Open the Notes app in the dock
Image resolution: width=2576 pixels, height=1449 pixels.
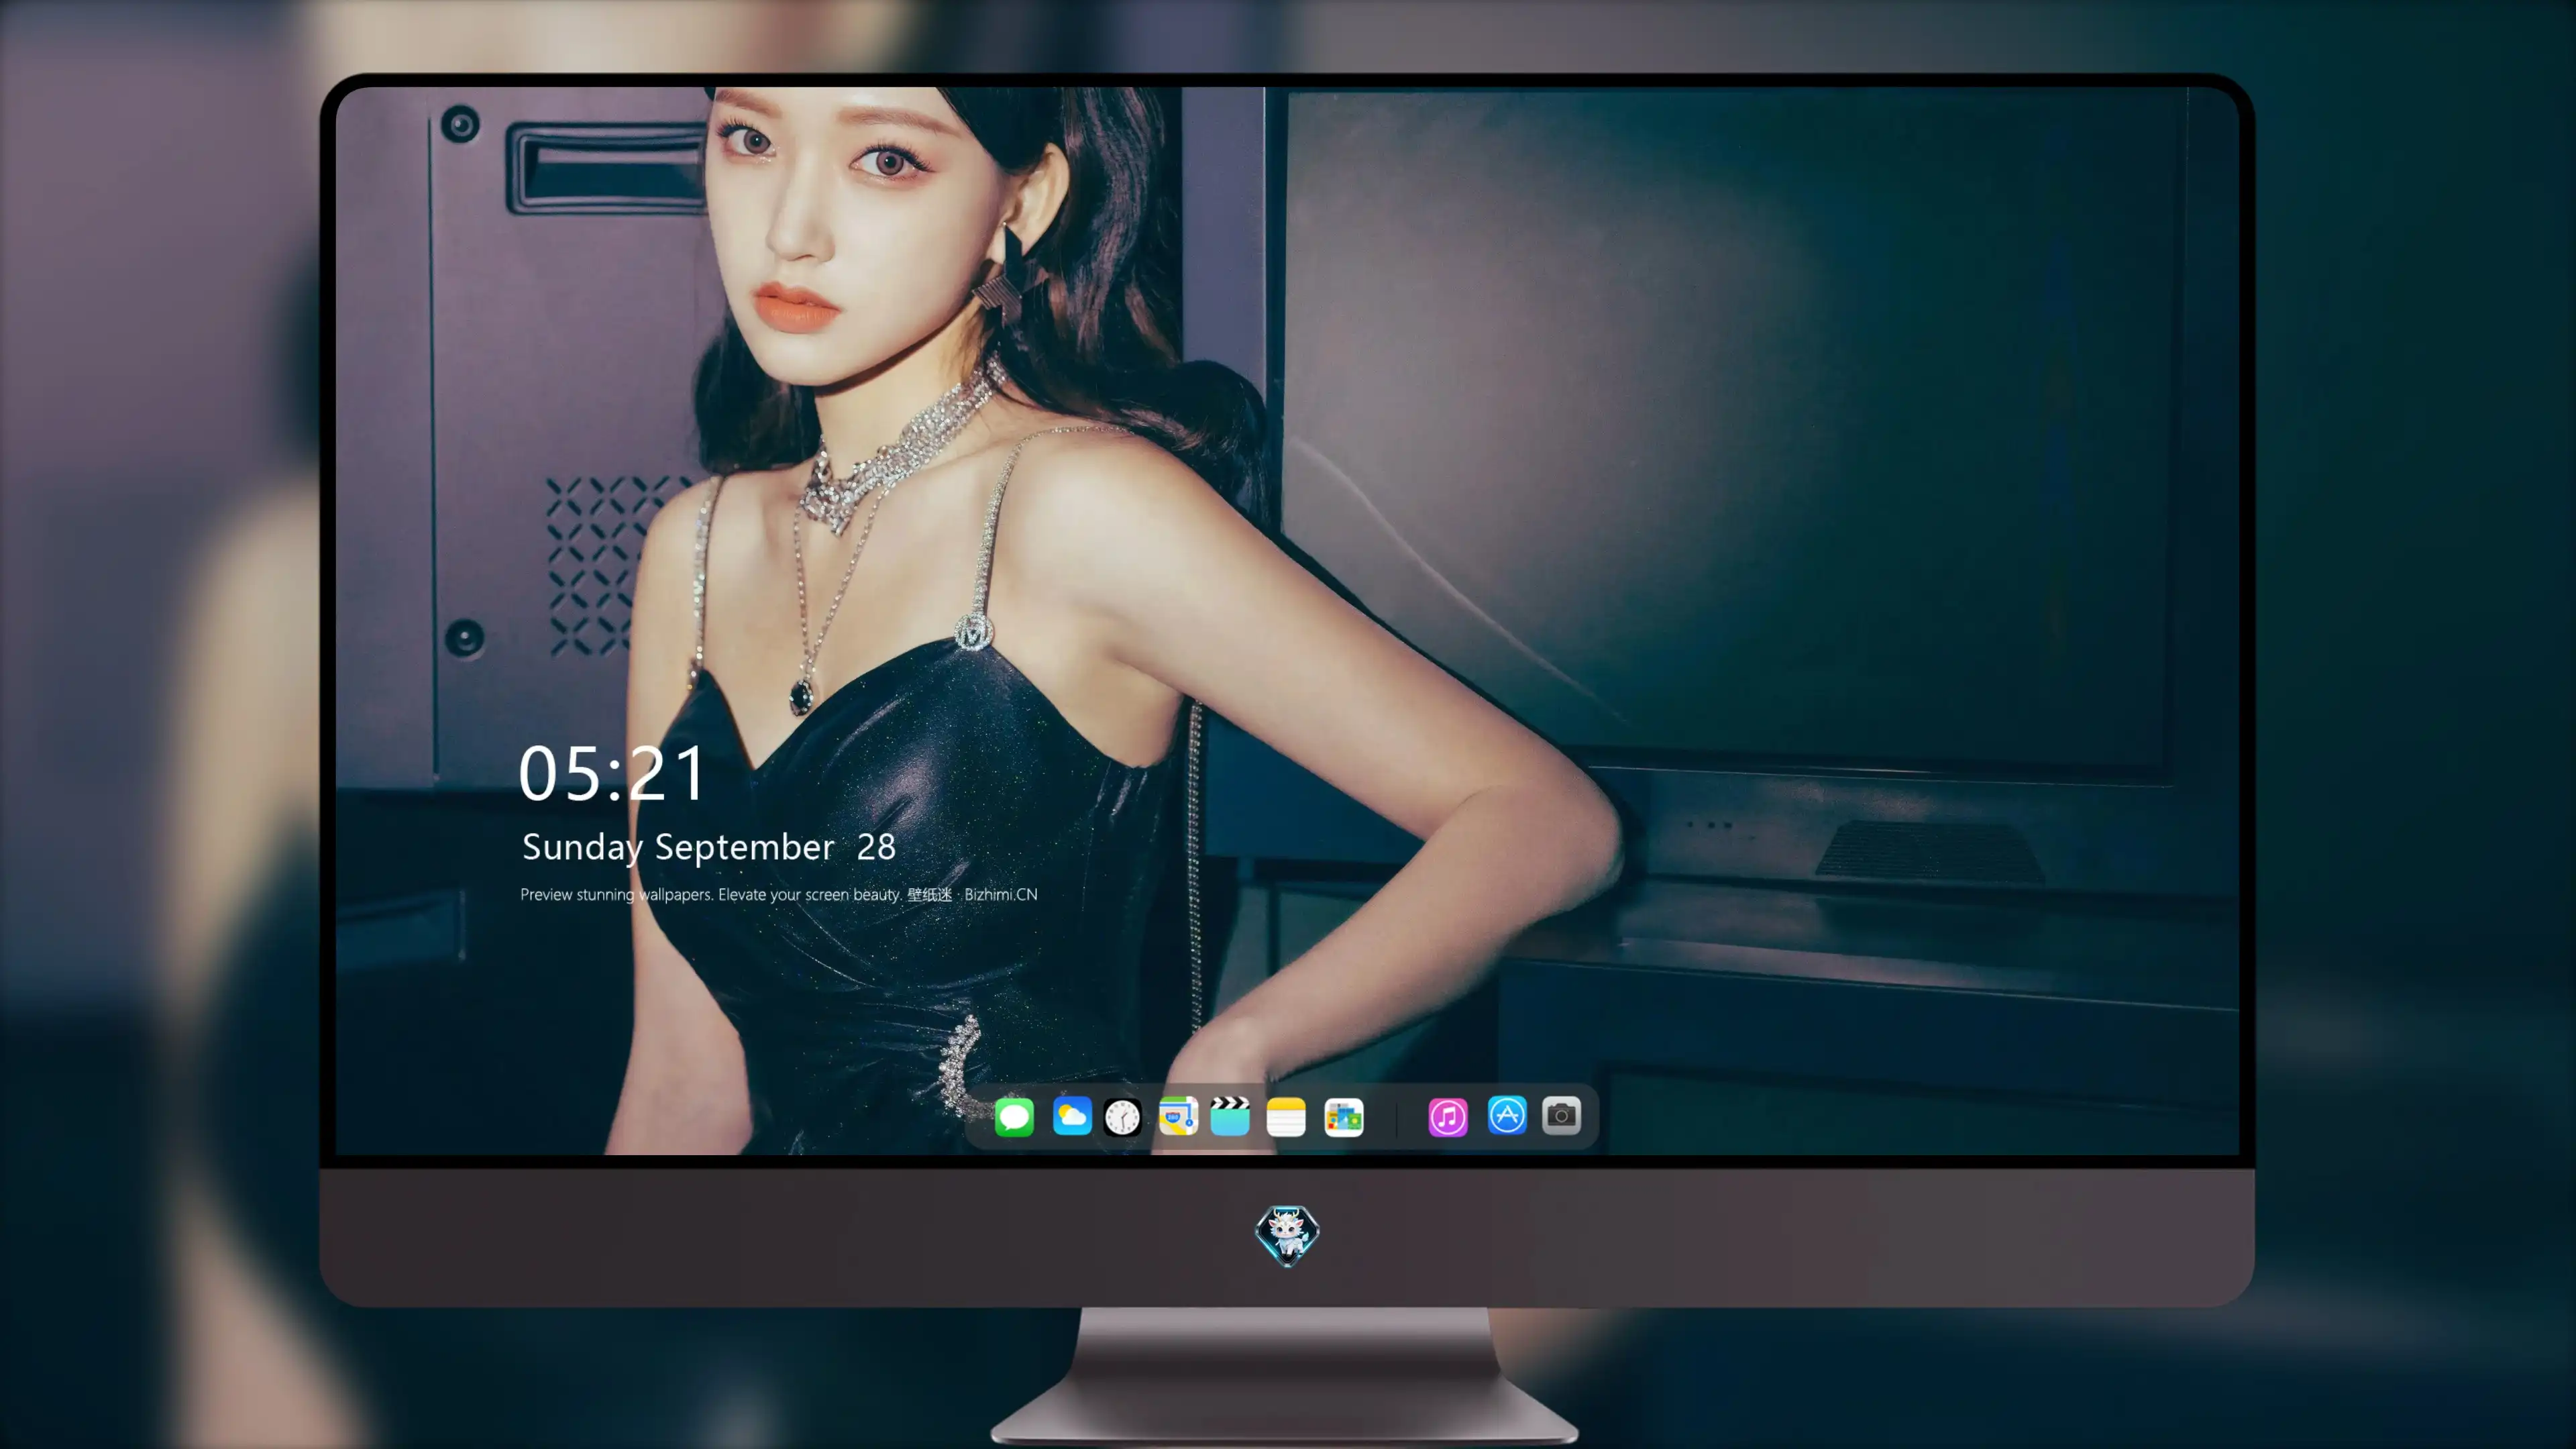(1286, 1116)
